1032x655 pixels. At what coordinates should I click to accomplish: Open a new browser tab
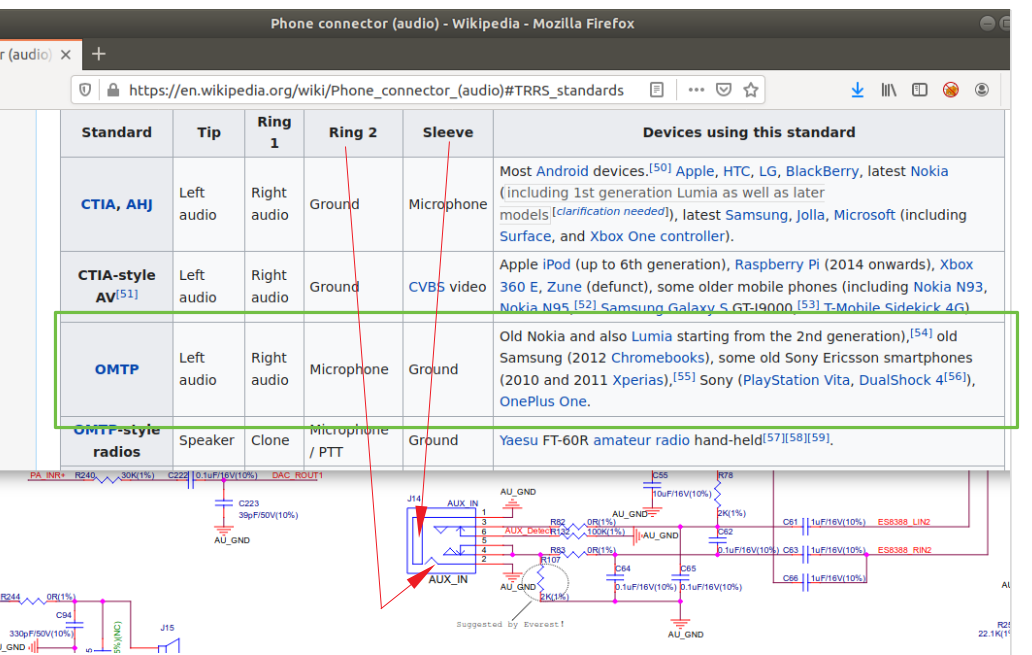tap(99, 54)
